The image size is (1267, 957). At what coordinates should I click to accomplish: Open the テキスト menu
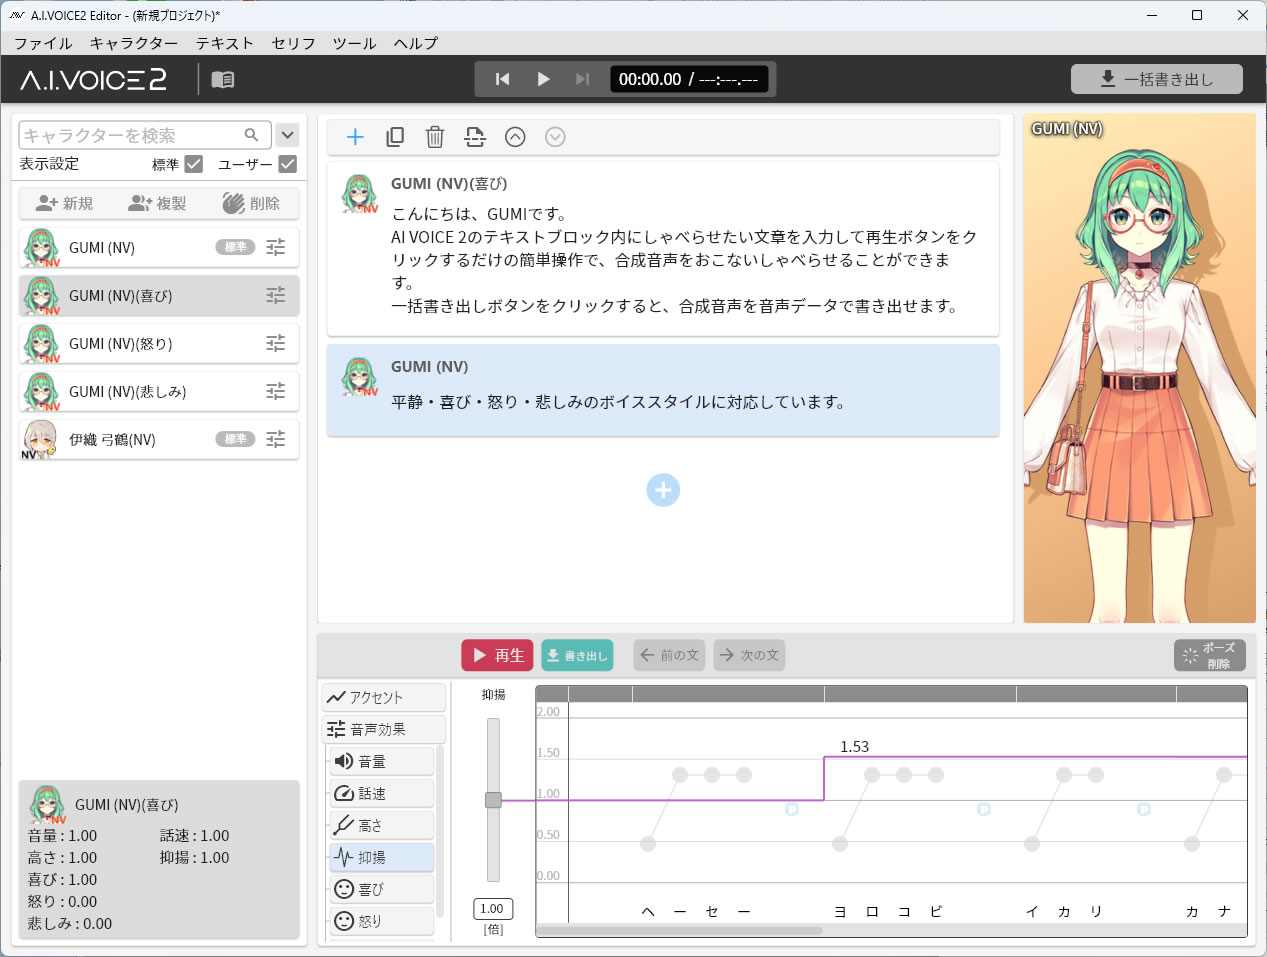[x=225, y=43]
